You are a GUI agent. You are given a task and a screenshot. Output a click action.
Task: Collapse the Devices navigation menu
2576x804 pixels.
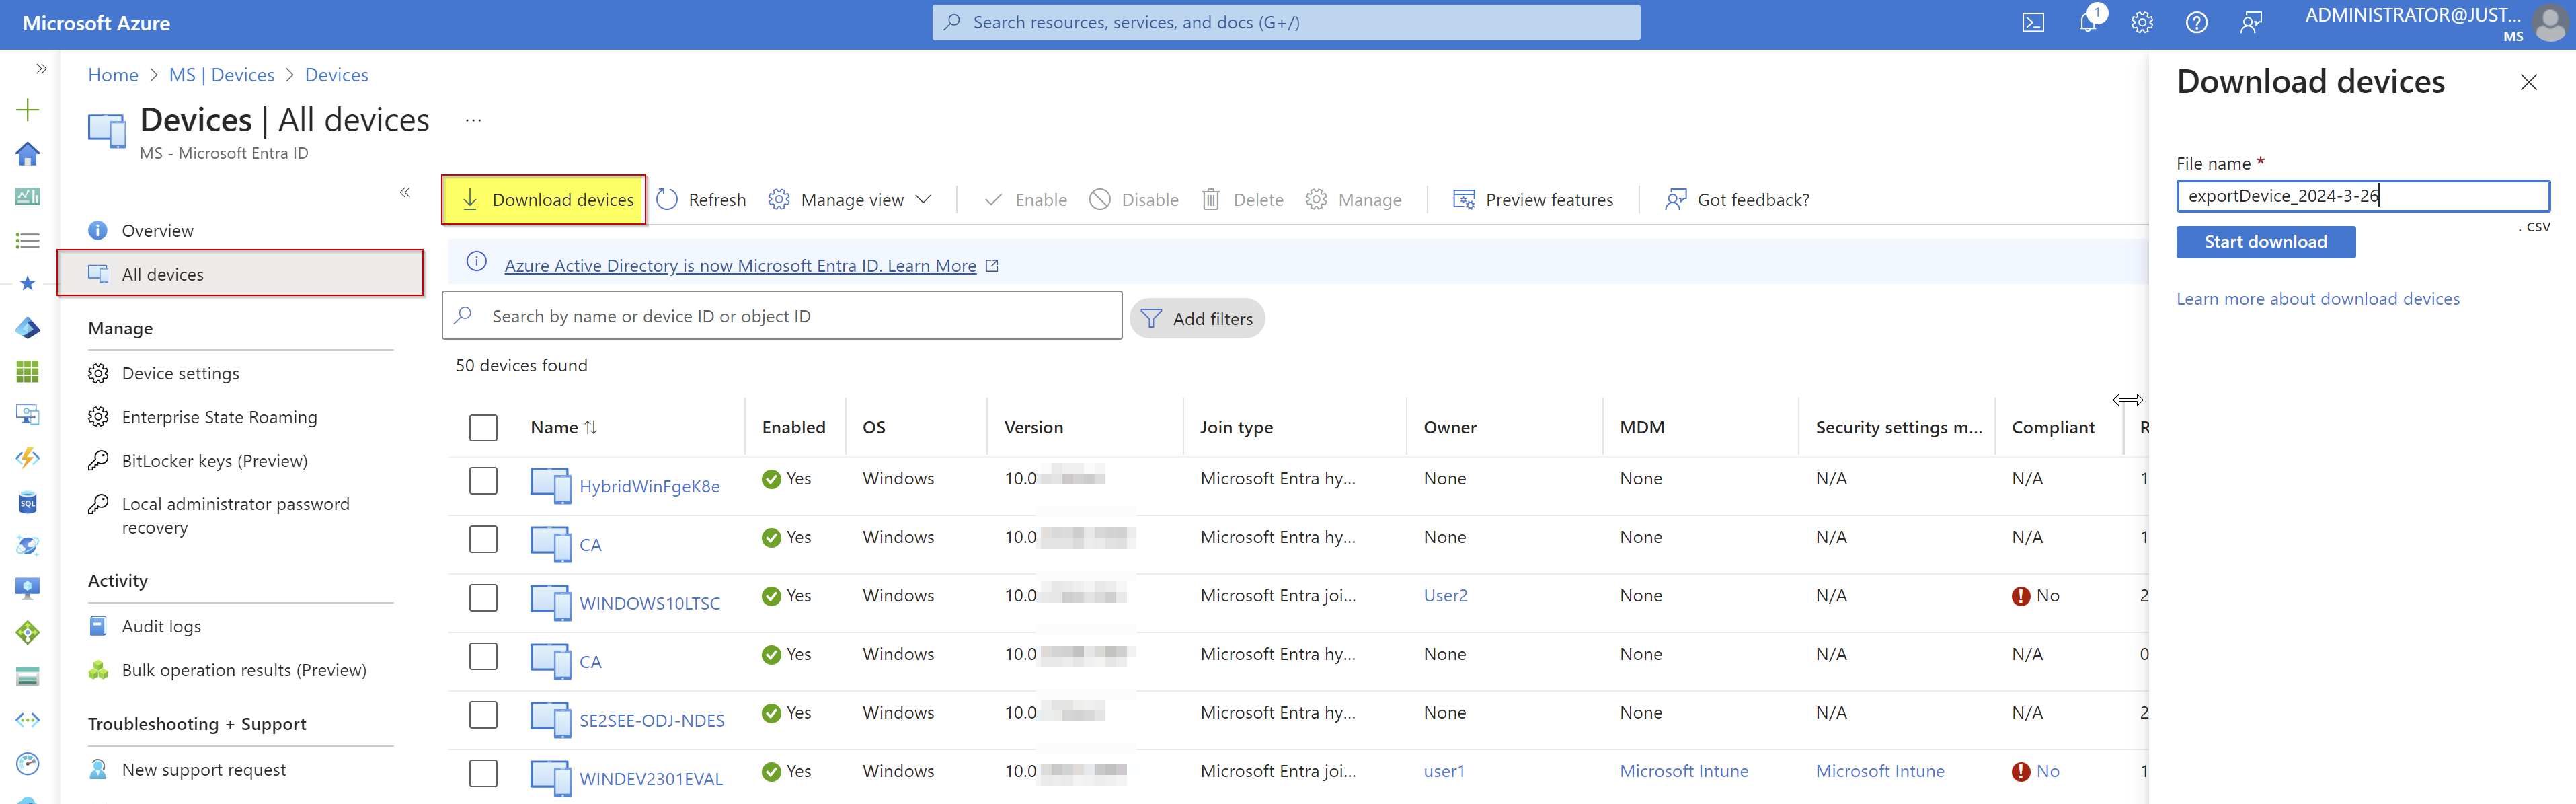(x=405, y=192)
